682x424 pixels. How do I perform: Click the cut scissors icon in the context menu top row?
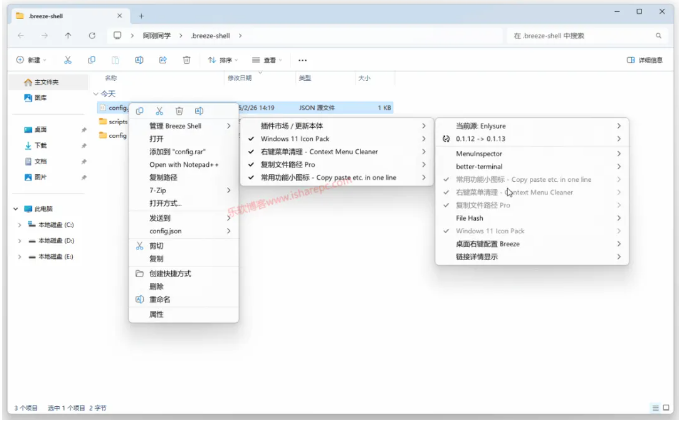tap(159, 111)
